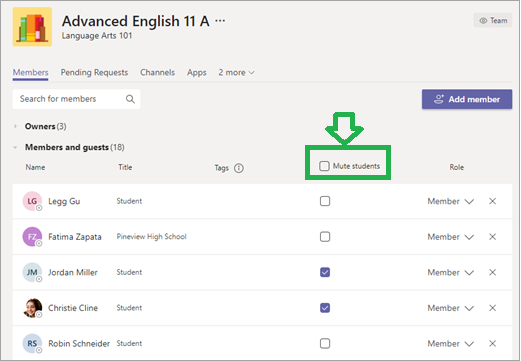The width and height of the screenshot is (521, 361).
Task: Open Robin Schneider's Member role dropdown
Action: pos(451,344)
